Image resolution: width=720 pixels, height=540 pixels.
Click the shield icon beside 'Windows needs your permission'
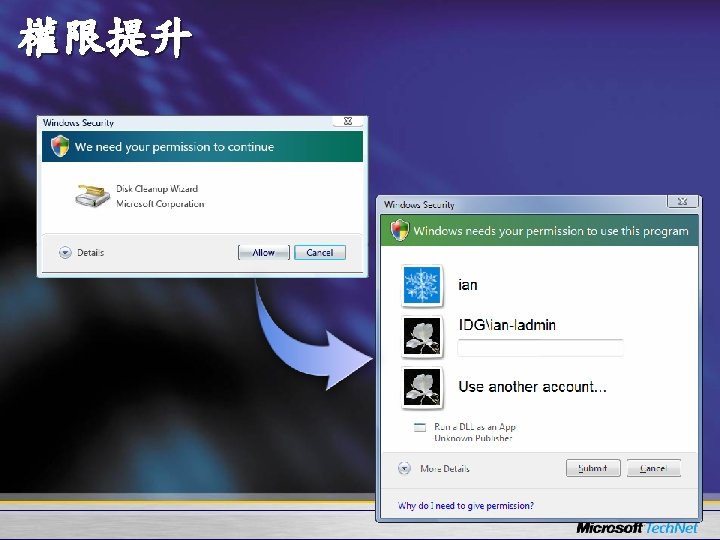[x=399, y=230]
